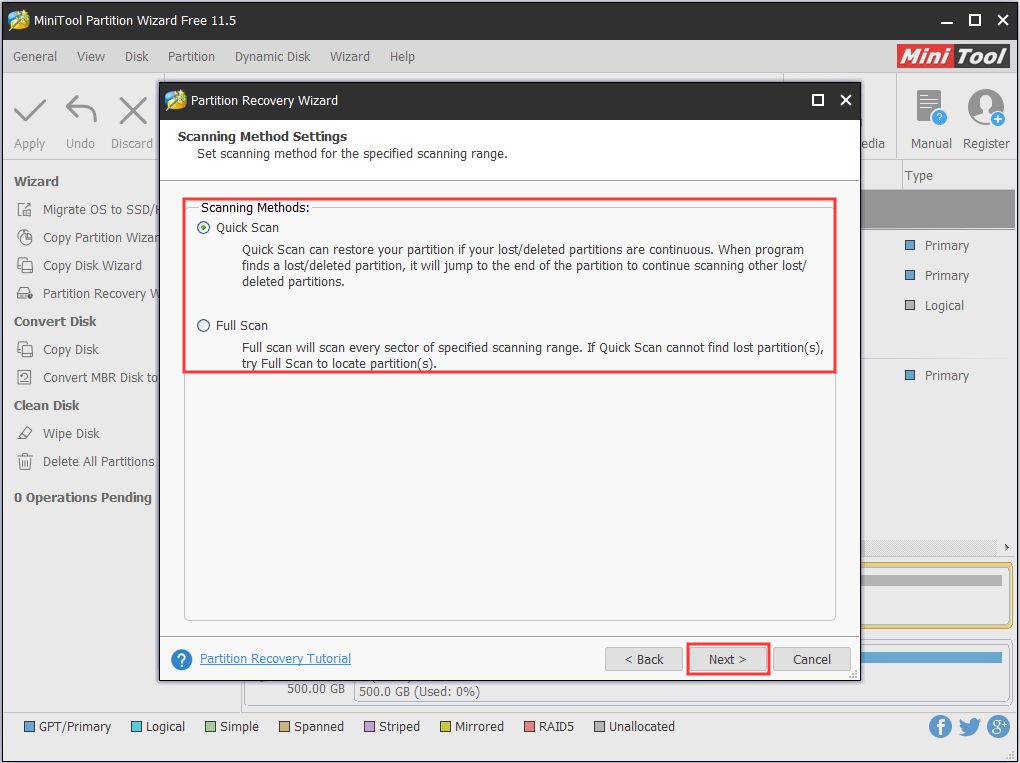Open the Google Plus share icon
This screenshot has width=1020, height=763.
point(998,727)
